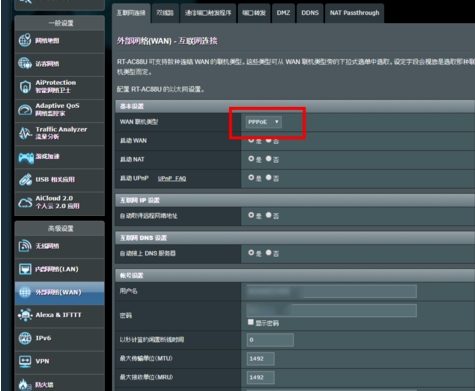
Task: Click the AiCloud 2.0 cloud icon
Action: coord(25,202)
